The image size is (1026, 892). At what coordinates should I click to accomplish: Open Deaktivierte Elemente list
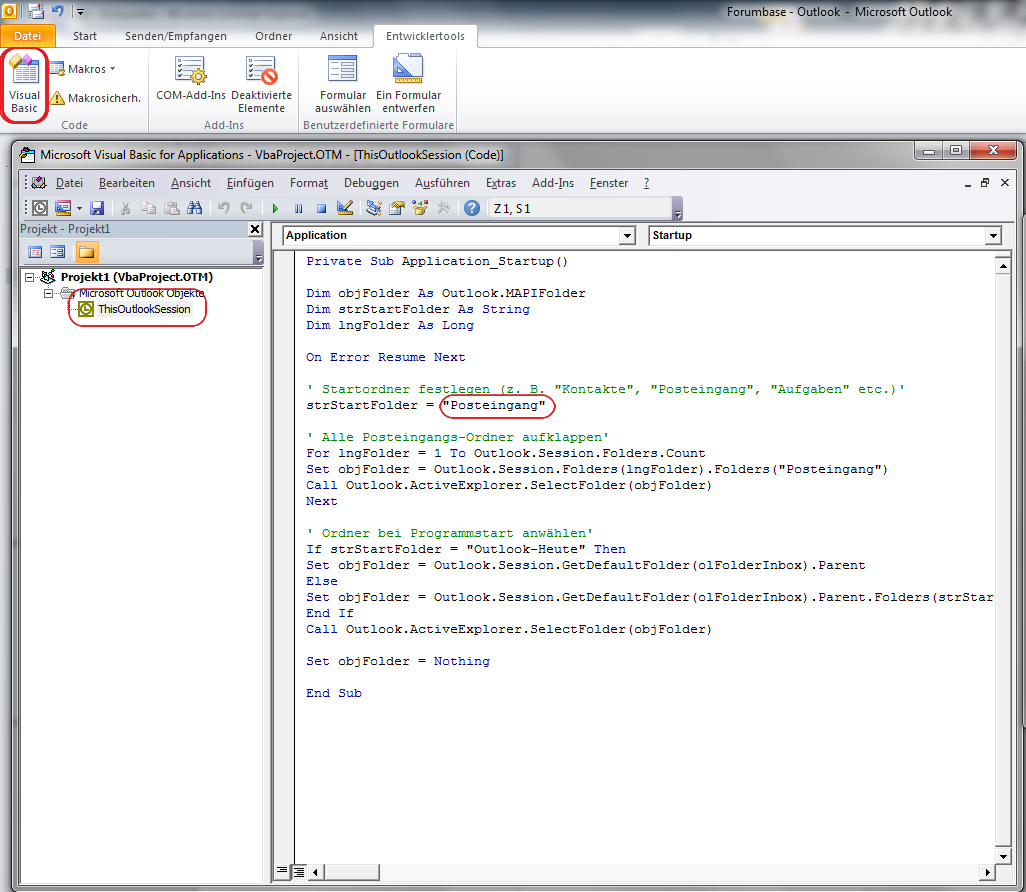[x=261, y=85]
